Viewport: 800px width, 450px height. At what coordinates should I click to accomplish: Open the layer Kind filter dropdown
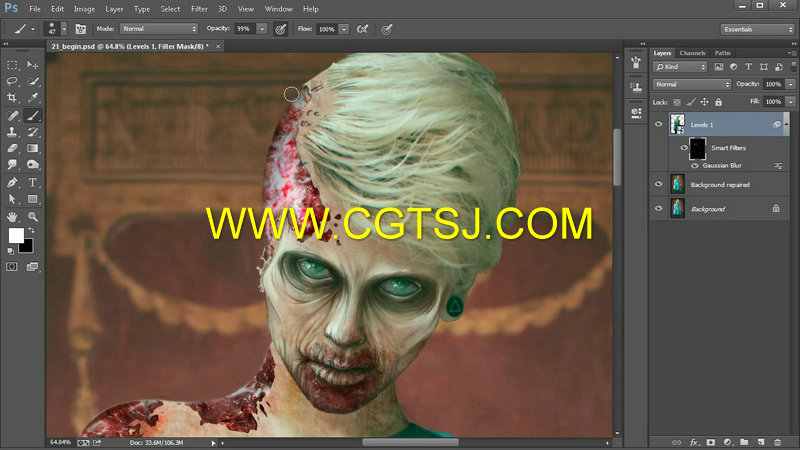680,67
